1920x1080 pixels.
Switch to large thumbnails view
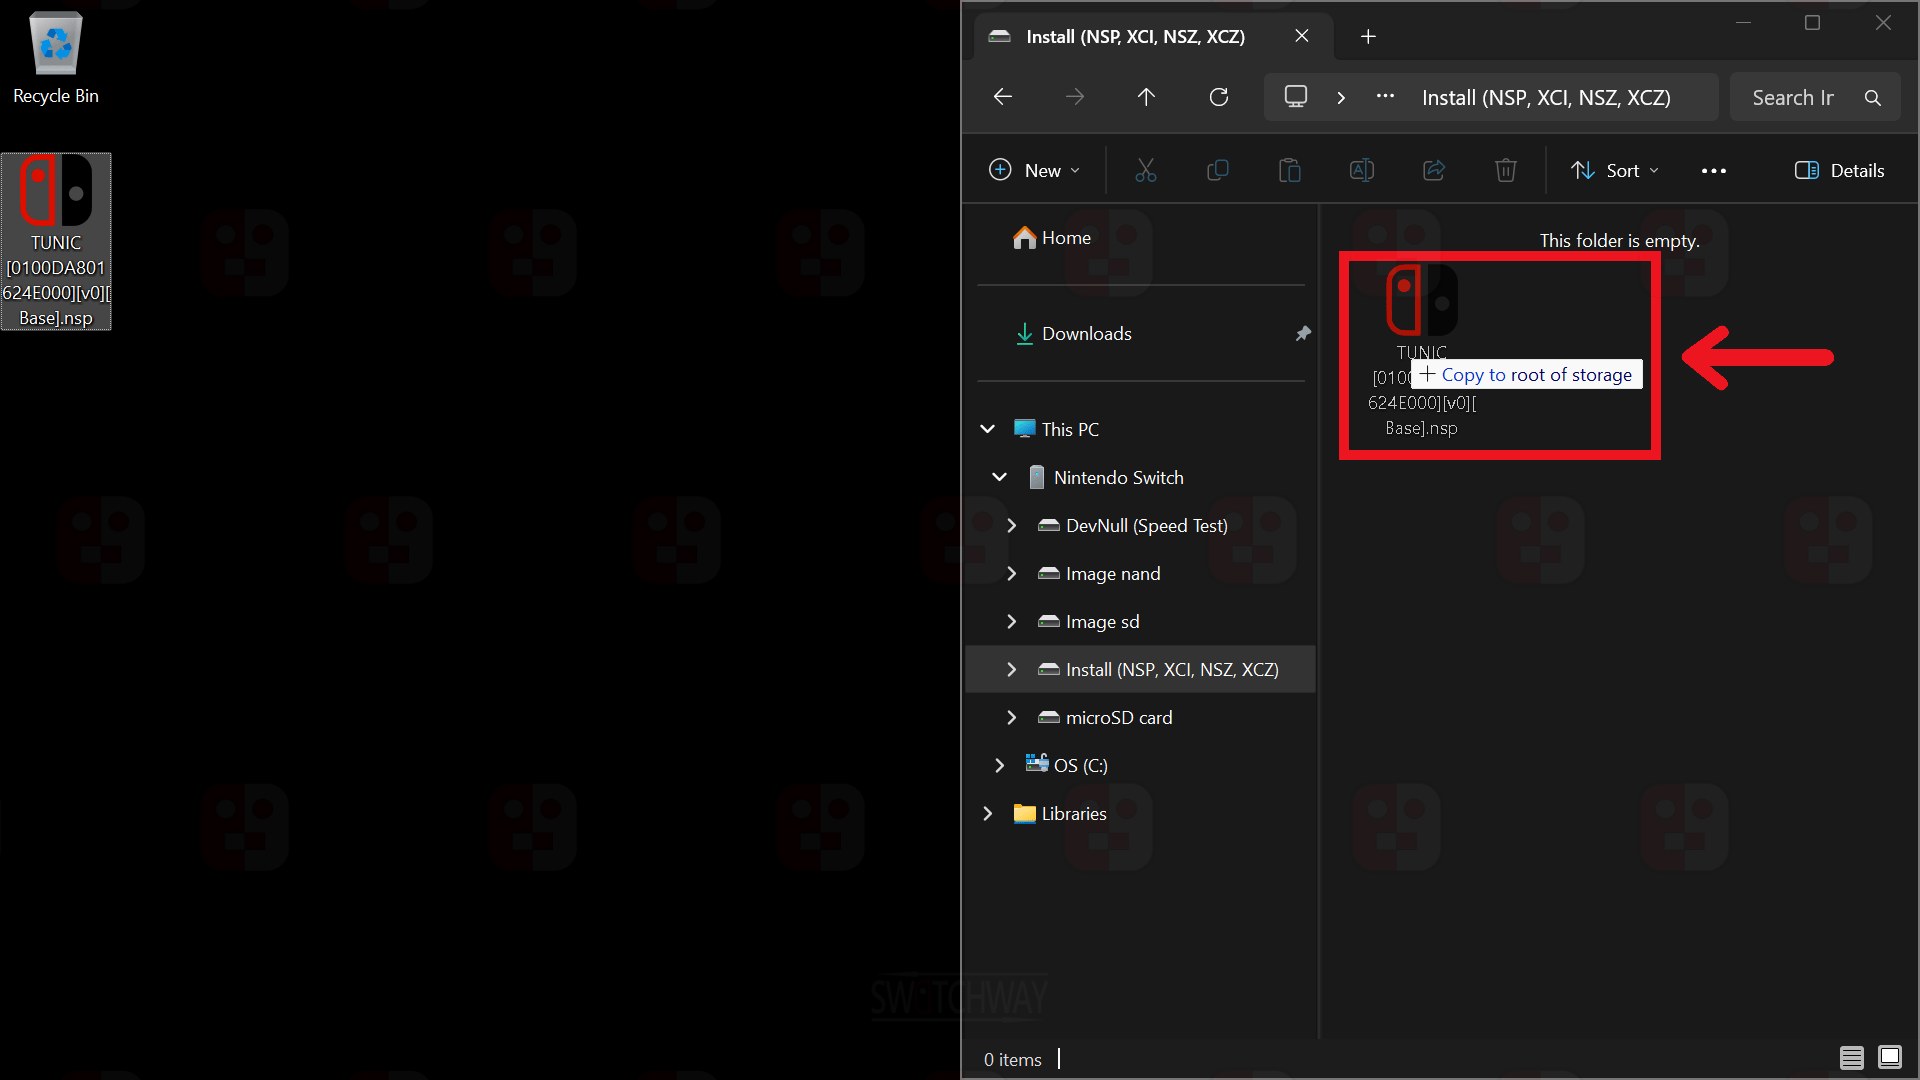point(1889,1058)
